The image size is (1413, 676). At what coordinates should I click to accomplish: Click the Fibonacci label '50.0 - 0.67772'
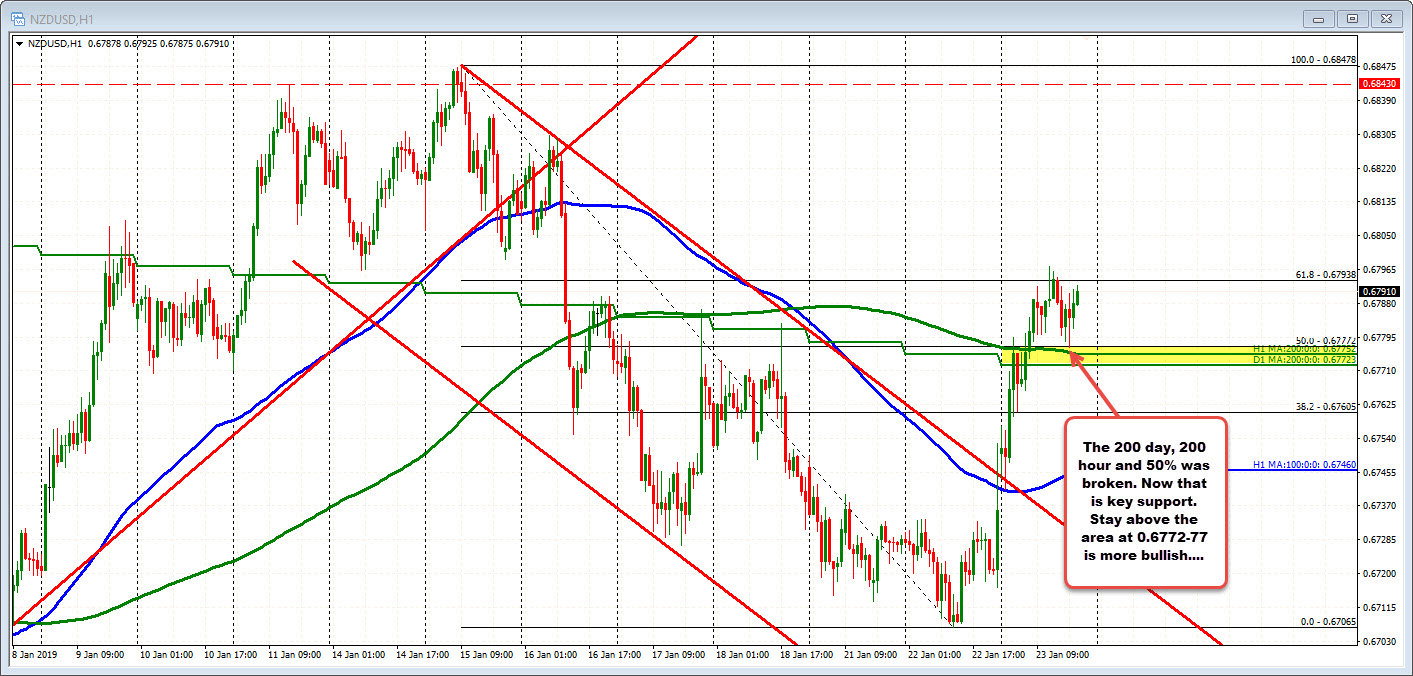point(1324,340)
